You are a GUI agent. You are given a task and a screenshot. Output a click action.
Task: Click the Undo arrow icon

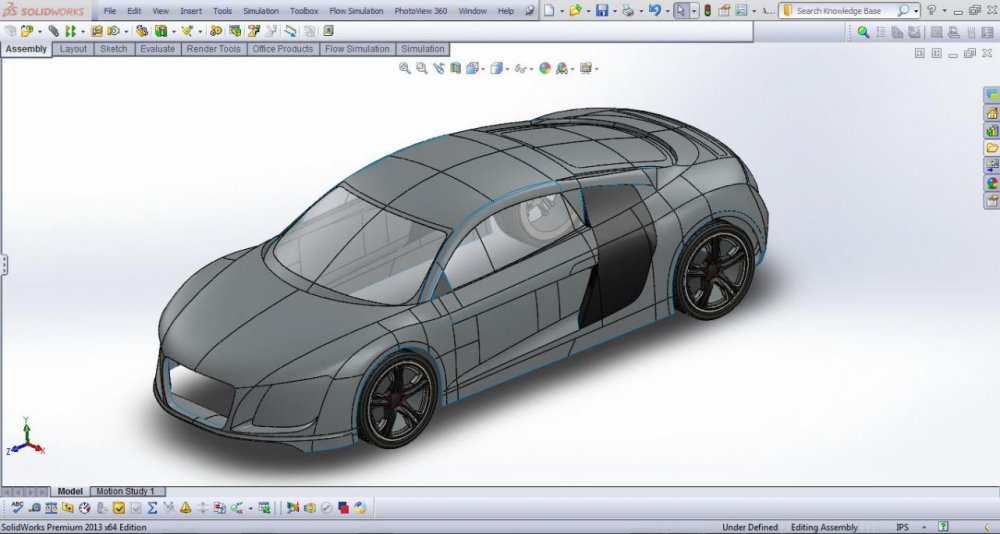click(x=653, y=11)
